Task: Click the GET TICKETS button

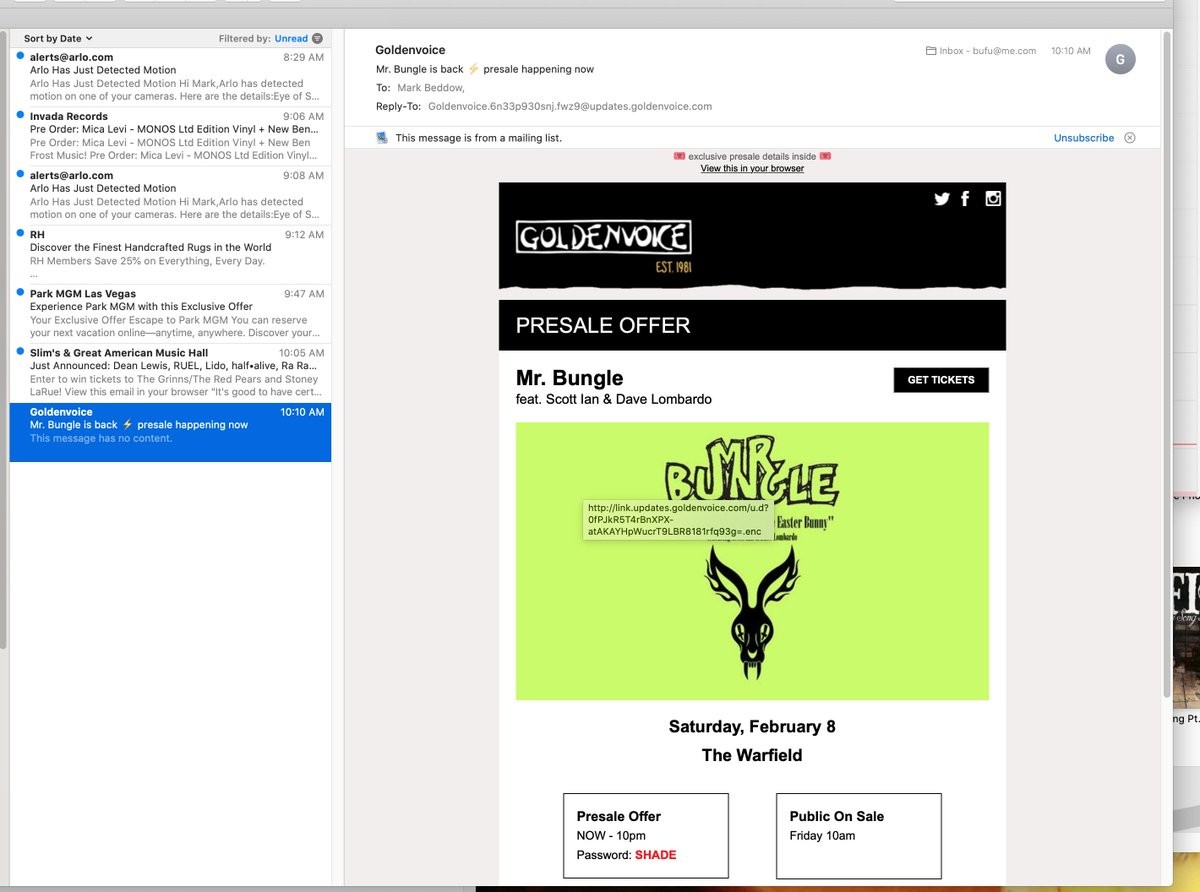Action: point(941,380)
